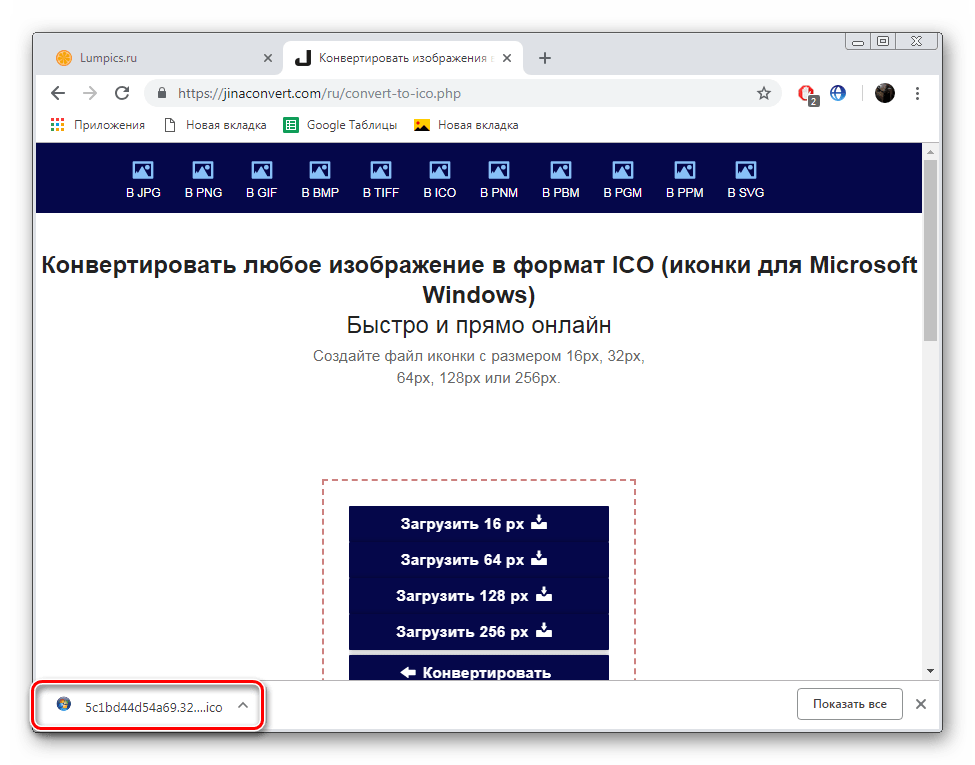
Task: Open the Новая вкладка bookmark with yellow picture icon
Action: click(x=466, y=125)
